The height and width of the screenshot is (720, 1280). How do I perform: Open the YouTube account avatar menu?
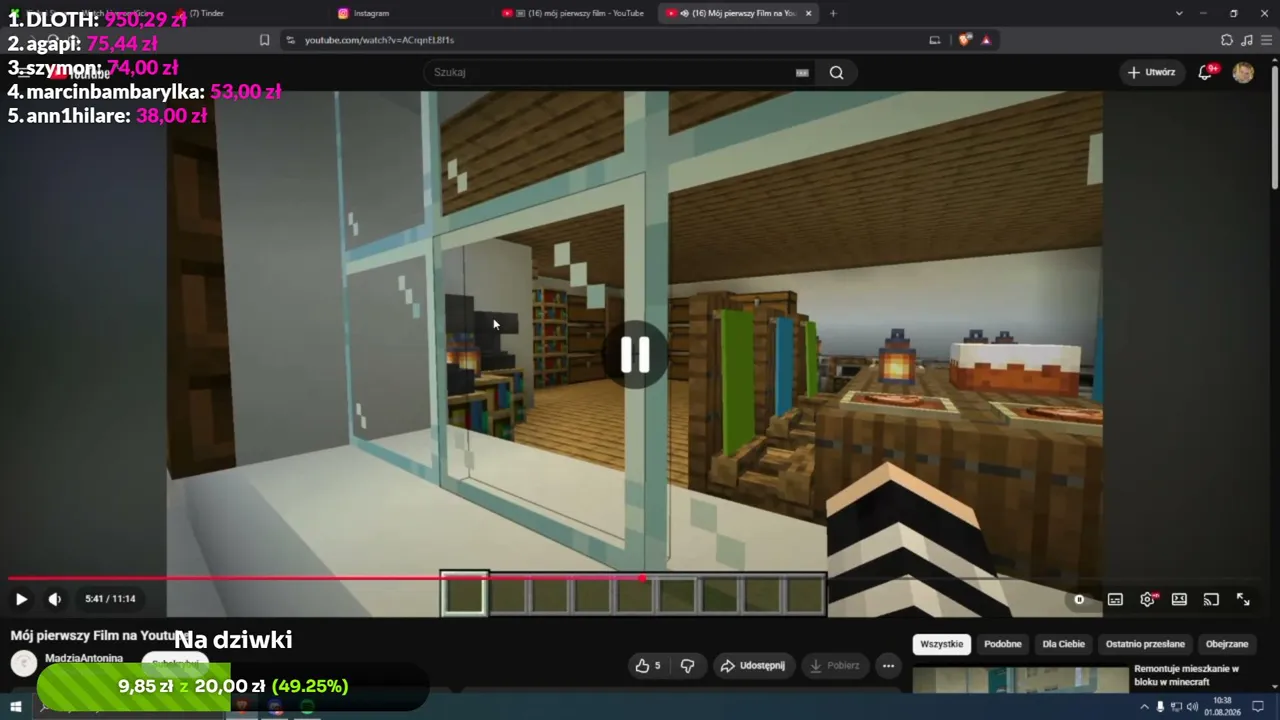tap(1243, 72)
